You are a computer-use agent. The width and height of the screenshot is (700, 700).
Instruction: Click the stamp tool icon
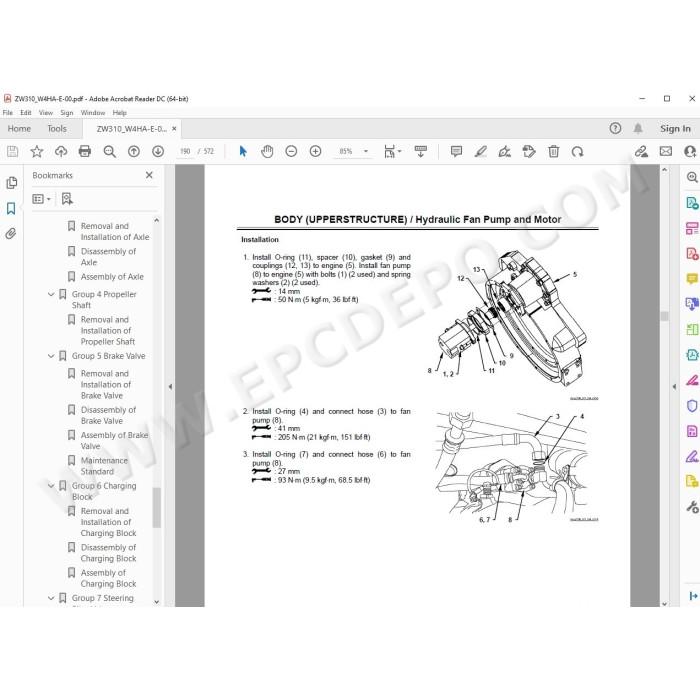529,152
